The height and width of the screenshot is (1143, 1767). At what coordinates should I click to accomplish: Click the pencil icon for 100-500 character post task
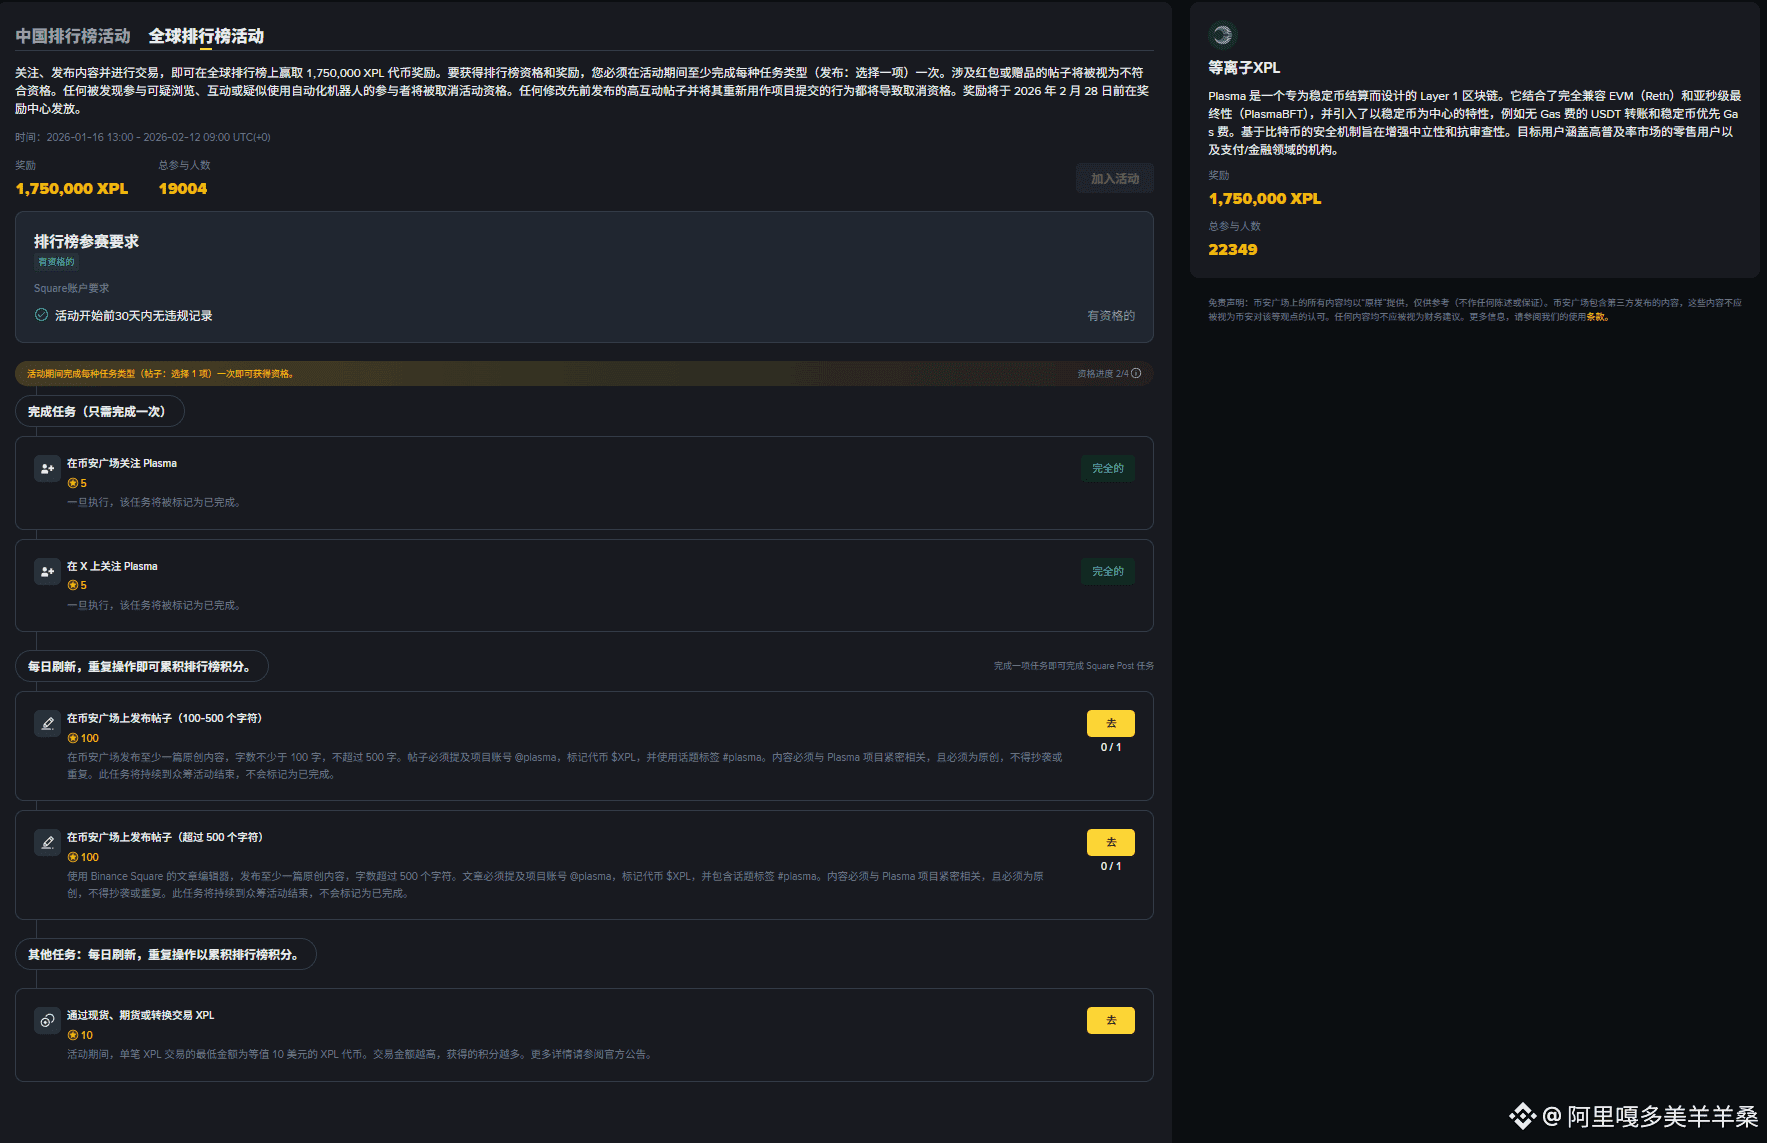click(x=47, y=724)
